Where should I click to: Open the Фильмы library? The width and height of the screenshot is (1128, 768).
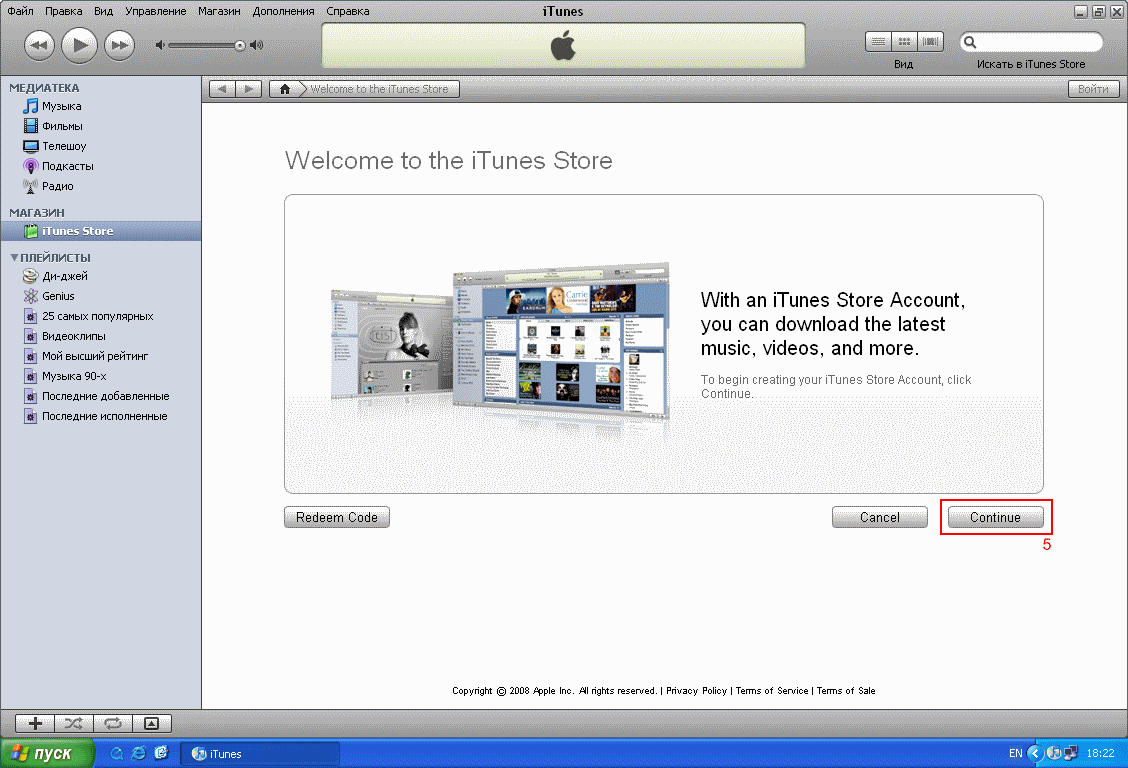coord(62,126)
